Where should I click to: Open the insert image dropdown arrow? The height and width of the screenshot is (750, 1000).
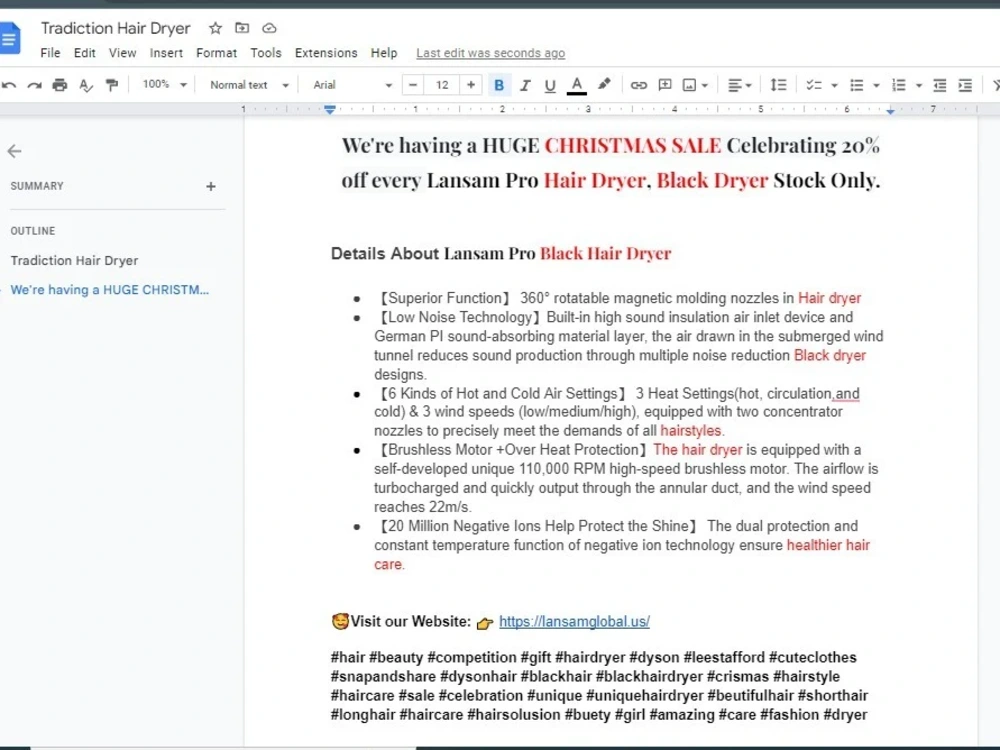click(705, 85)
